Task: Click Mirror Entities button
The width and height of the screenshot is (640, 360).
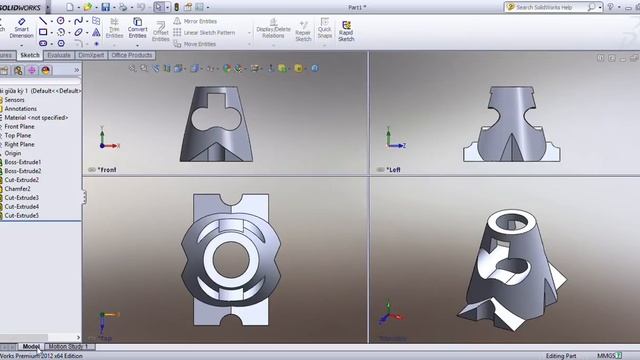Action: coord(196,21)
